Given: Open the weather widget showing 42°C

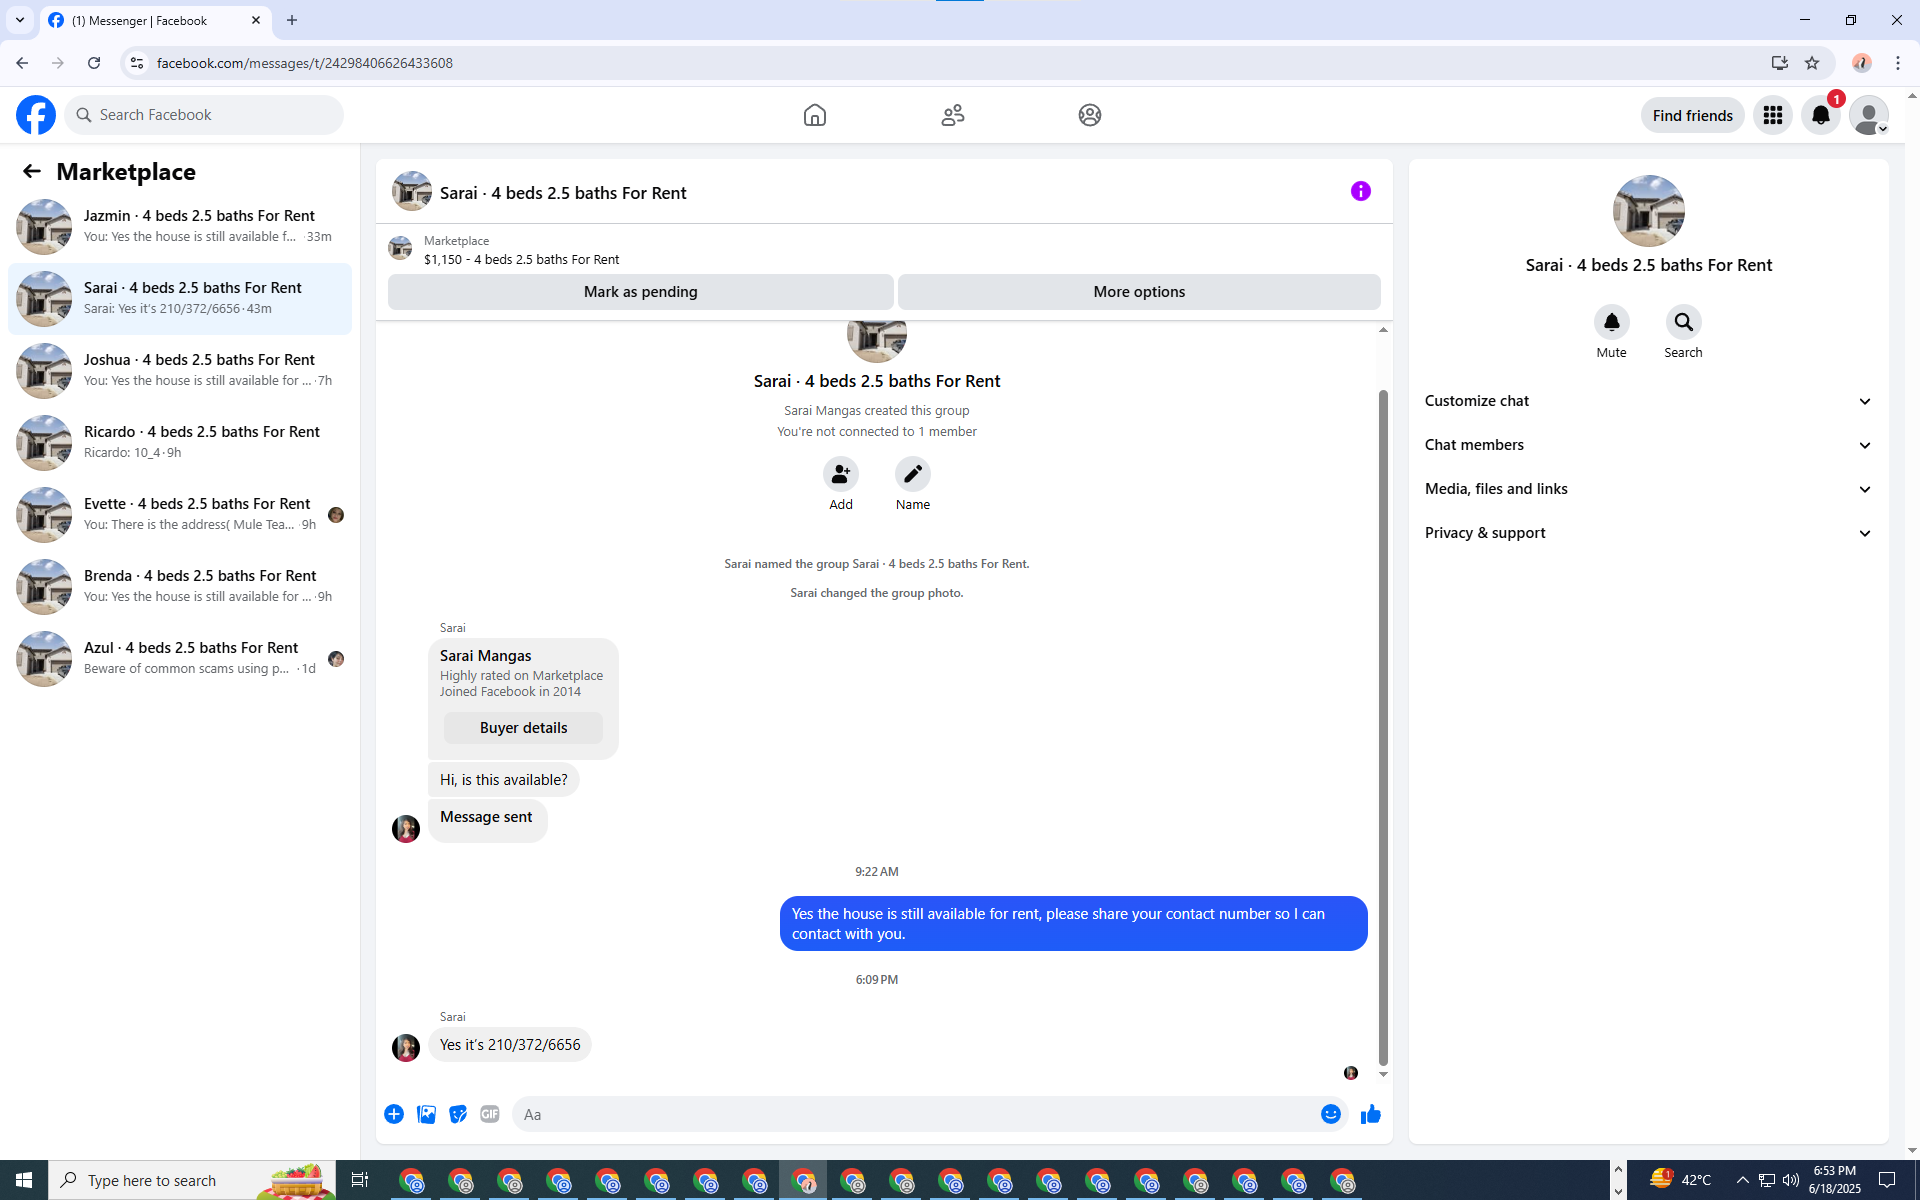Looking at the screenshot, I should click(x=1682, y=1180).
